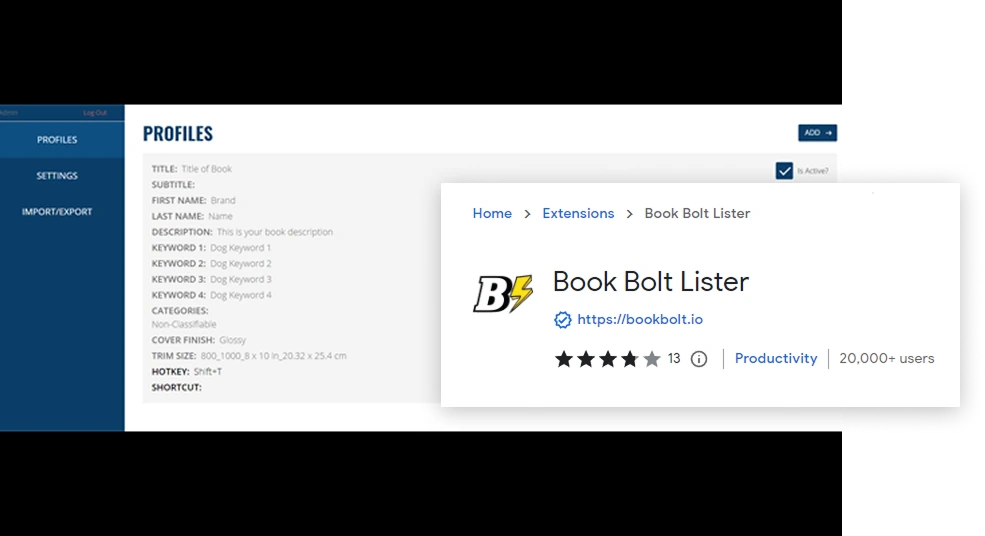985x536 pixels.
Task: Click the verified publisher badge icon
Action: point(562,320)
